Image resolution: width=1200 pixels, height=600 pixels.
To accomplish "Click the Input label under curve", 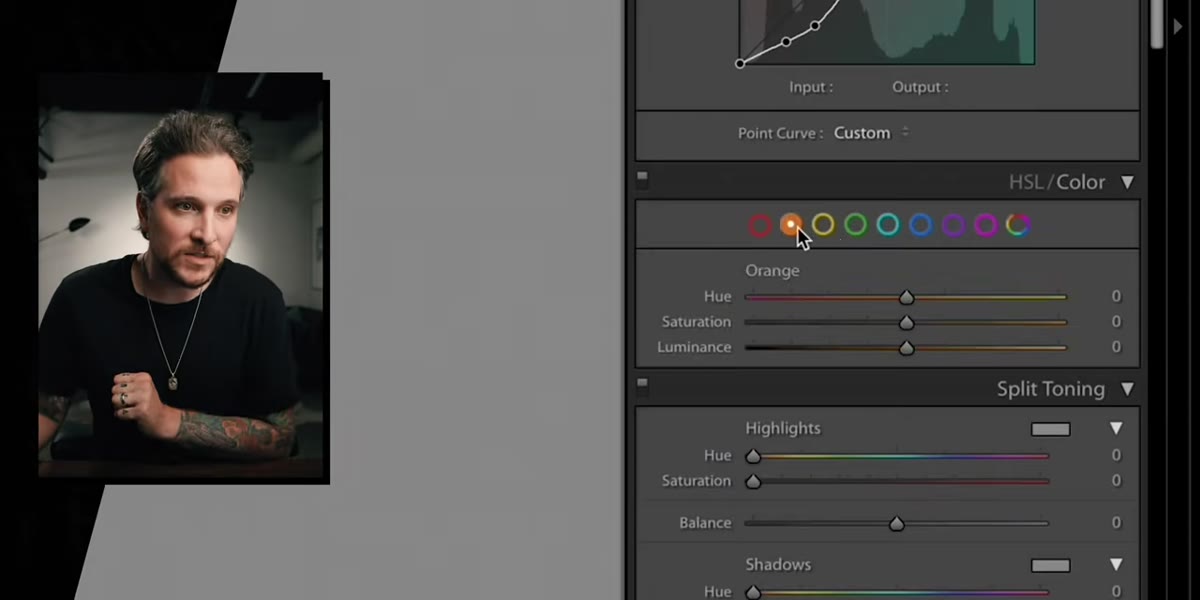I will 811,87.
